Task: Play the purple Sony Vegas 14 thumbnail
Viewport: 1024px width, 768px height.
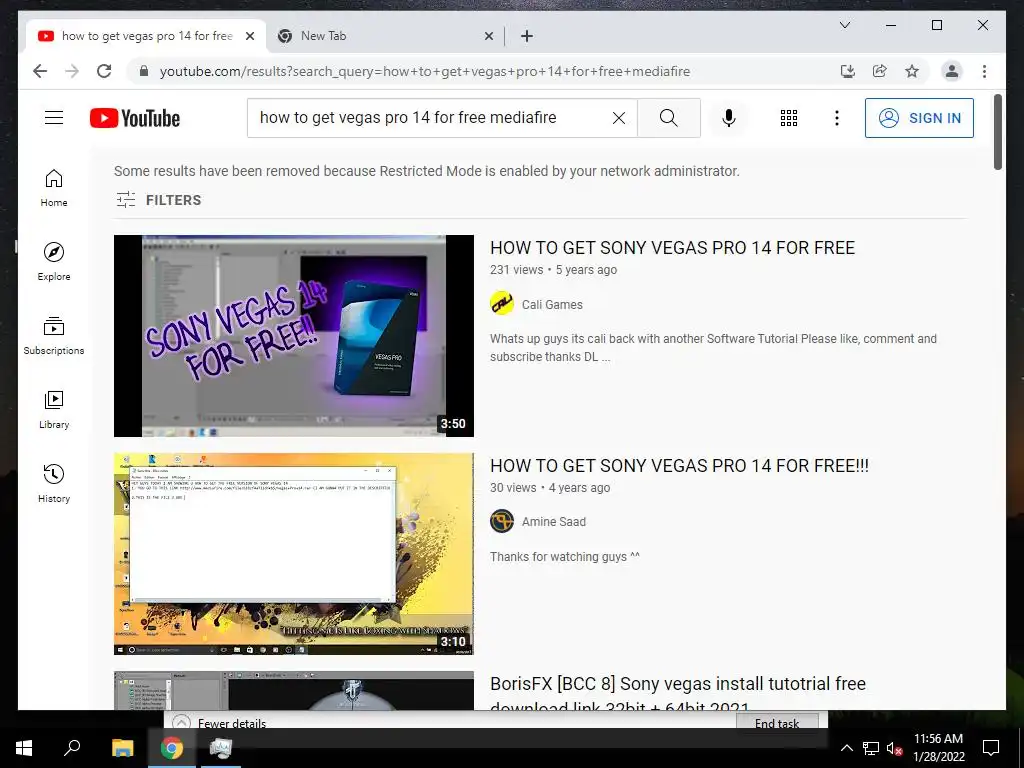Action: 294,336
